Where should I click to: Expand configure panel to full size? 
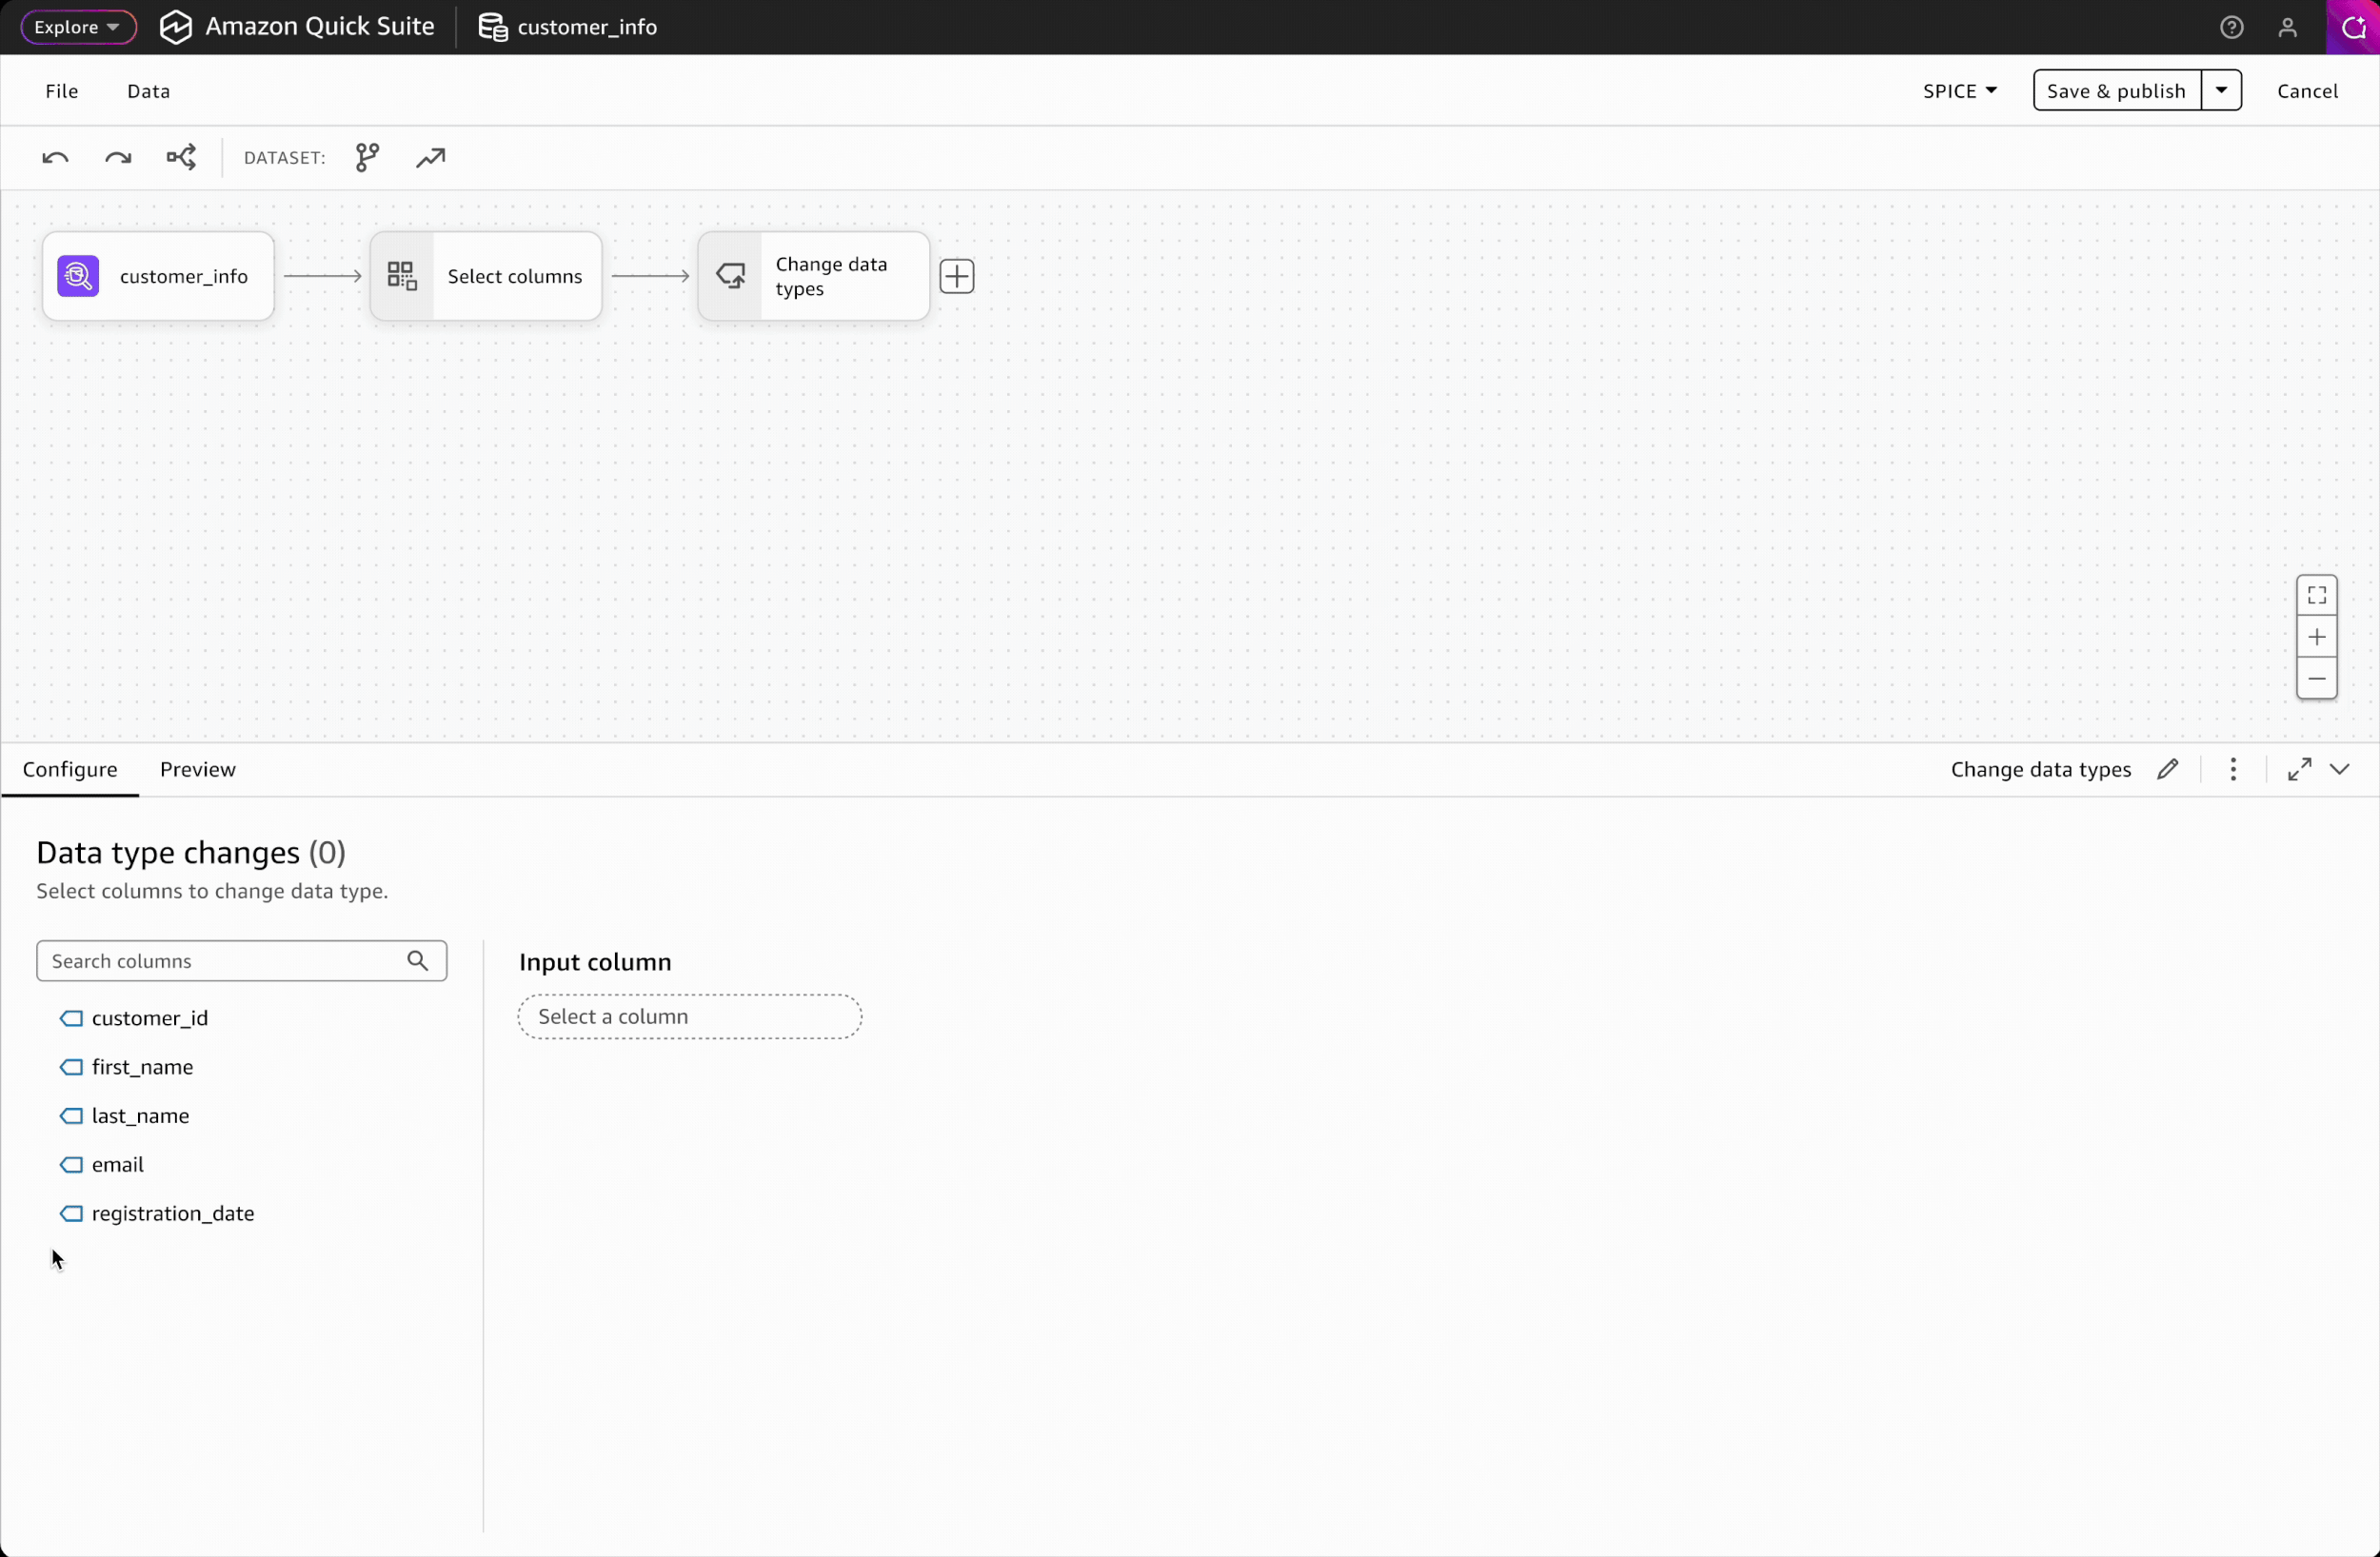point(2299,769)
